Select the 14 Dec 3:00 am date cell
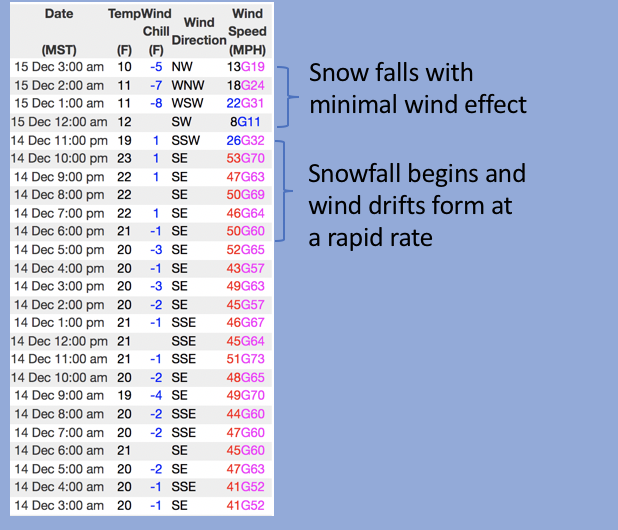 (x=58, y=506)
